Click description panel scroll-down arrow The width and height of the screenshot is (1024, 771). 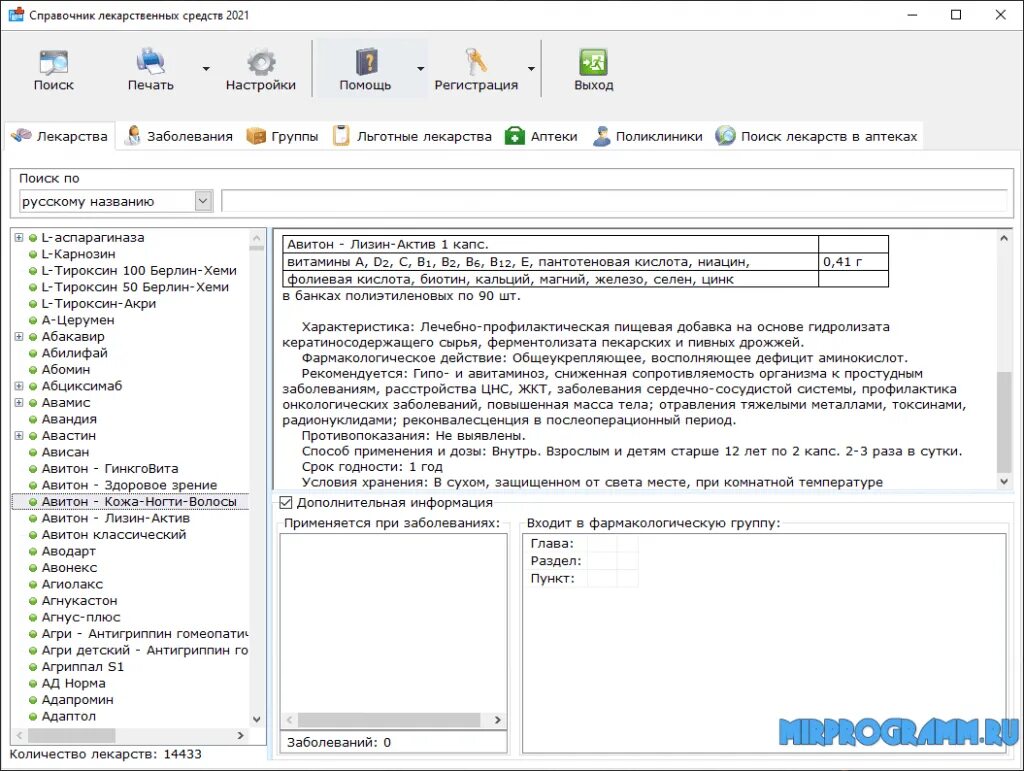pyautogui.click(x=1004, y=482)
